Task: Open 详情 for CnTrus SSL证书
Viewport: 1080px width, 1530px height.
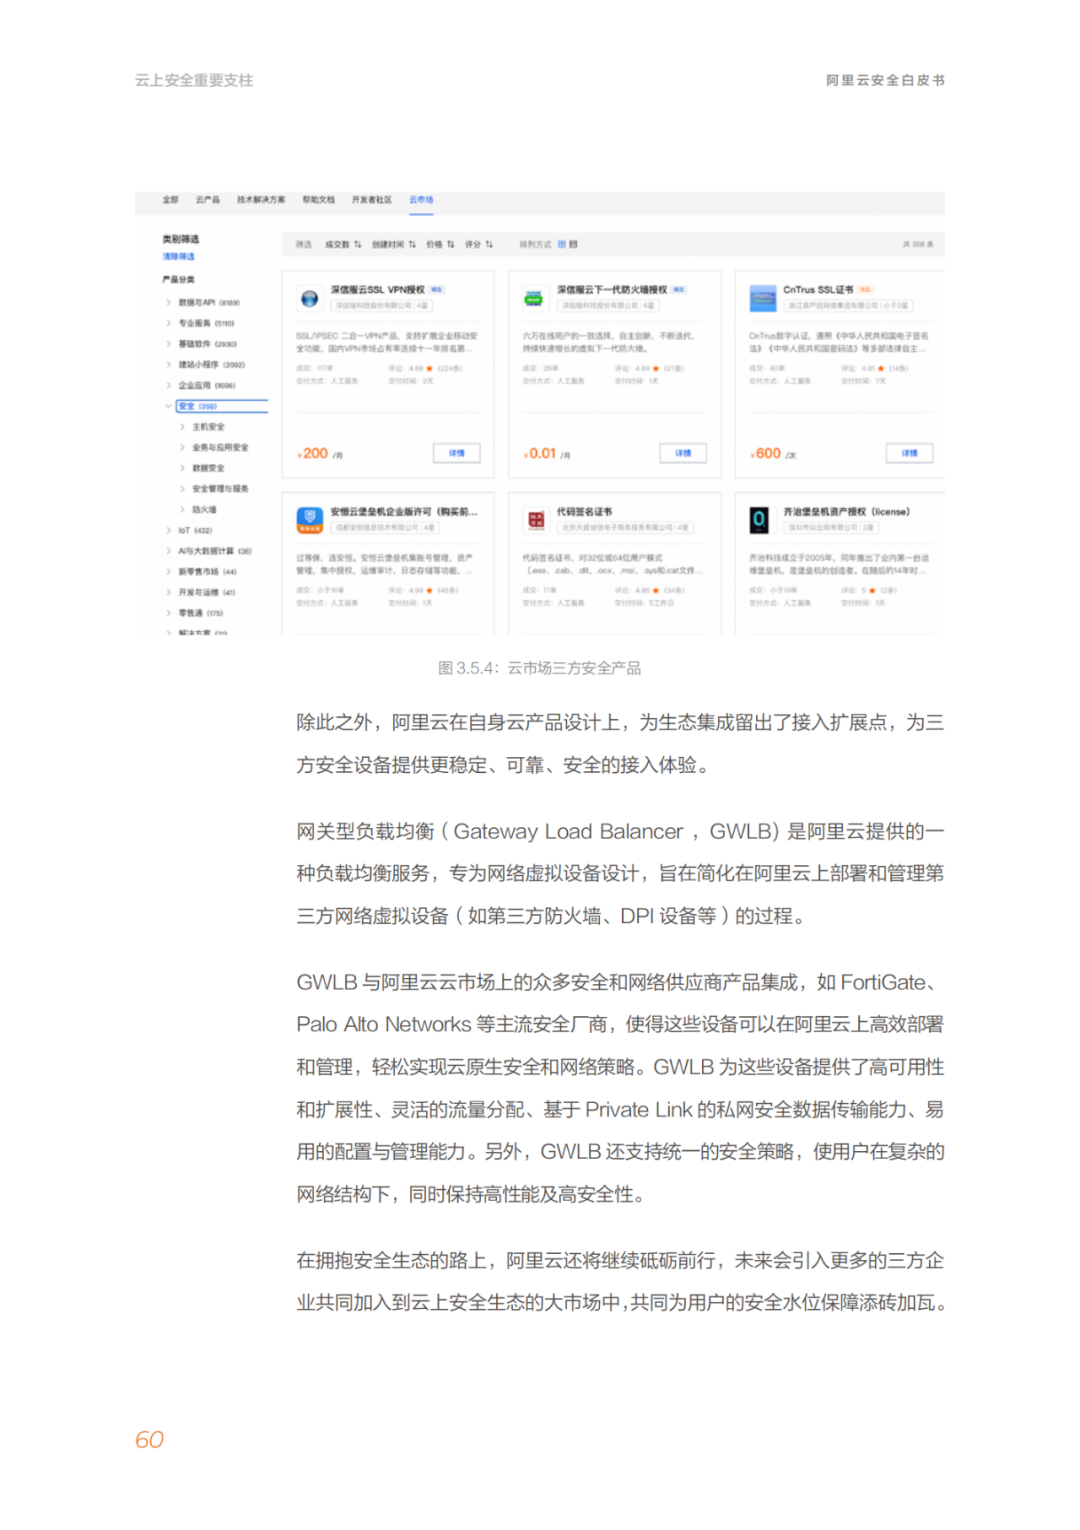Action: tap(910, 453)
